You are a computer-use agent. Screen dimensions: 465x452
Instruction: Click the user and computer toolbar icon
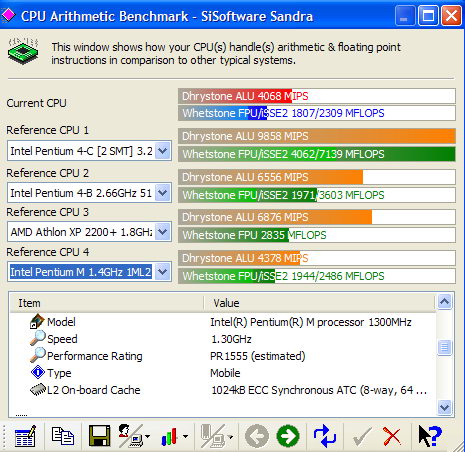coord(131,436)
